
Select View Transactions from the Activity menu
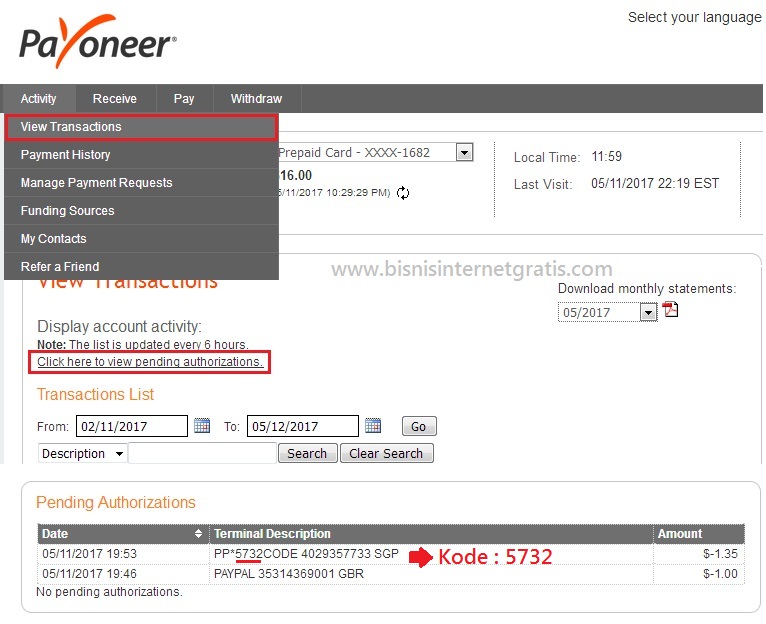point(141,127)
